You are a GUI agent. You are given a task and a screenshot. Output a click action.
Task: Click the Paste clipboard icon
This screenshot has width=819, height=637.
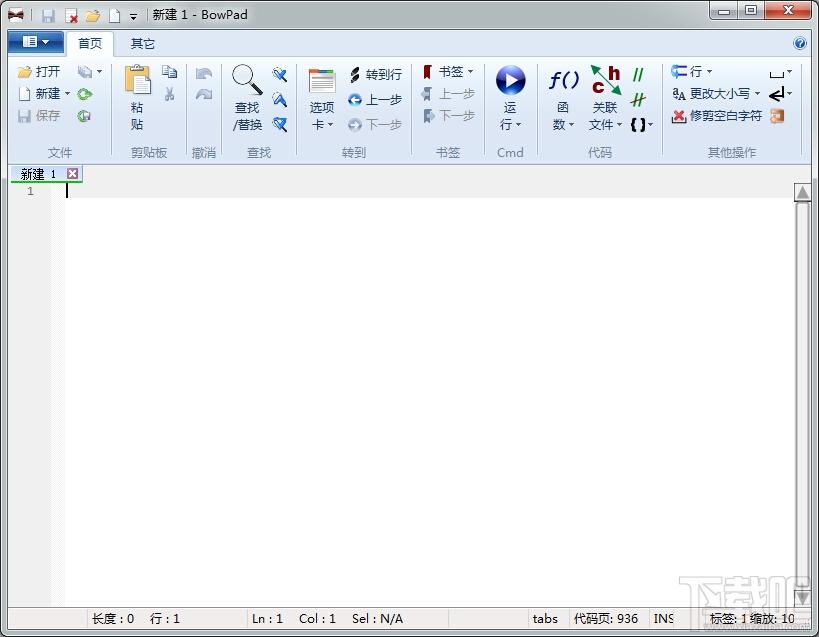[137, 80]
